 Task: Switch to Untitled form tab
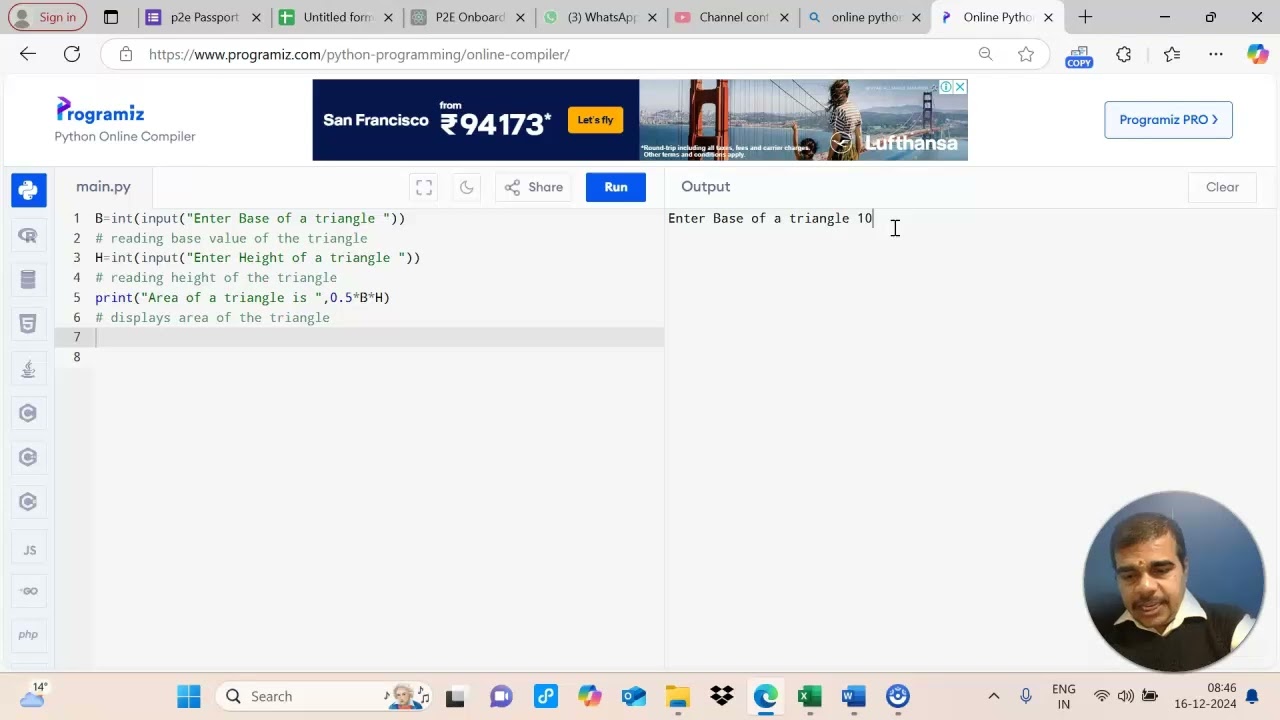tap(337, 17)
